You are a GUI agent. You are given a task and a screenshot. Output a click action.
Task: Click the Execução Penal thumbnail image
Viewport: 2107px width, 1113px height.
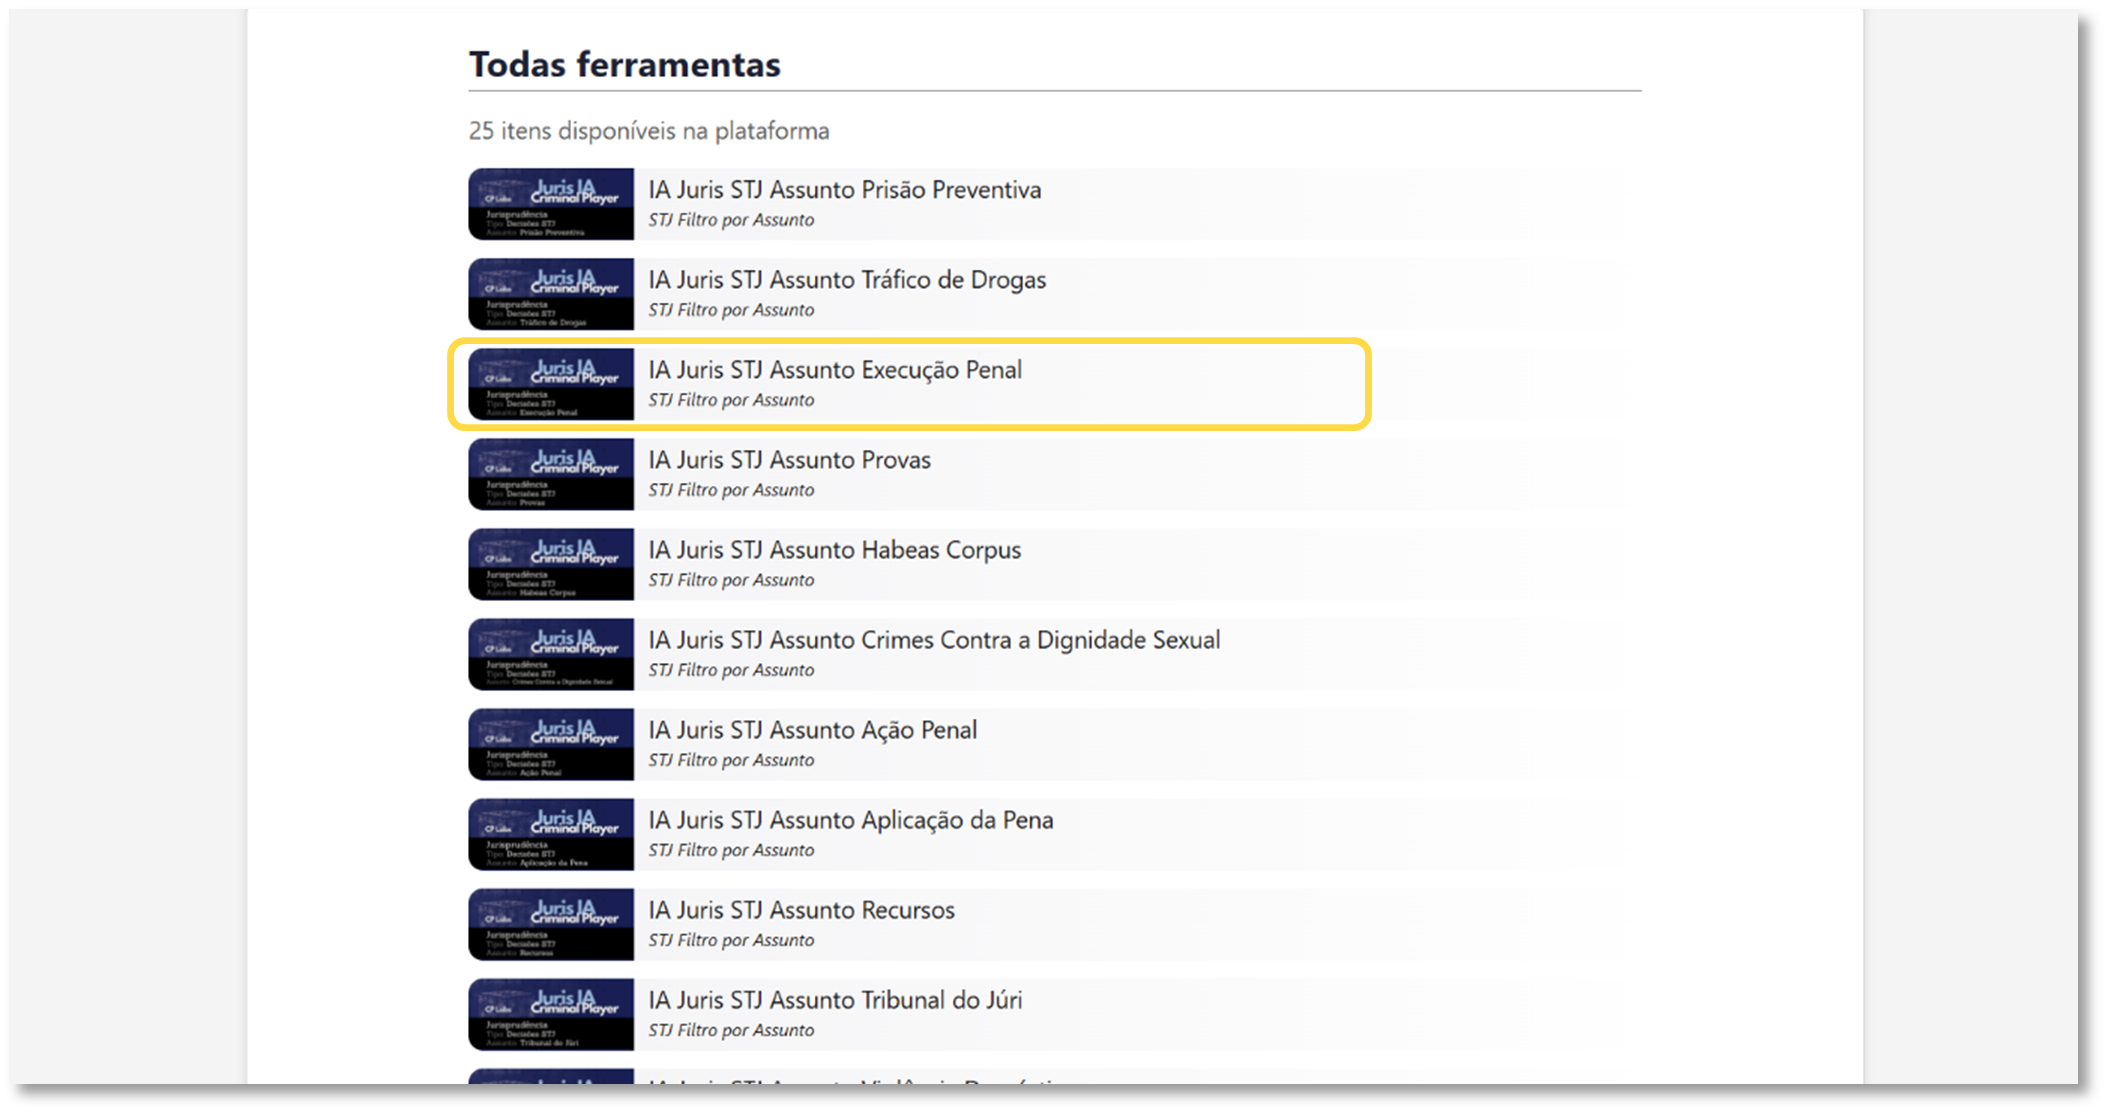tap(551, 384)
